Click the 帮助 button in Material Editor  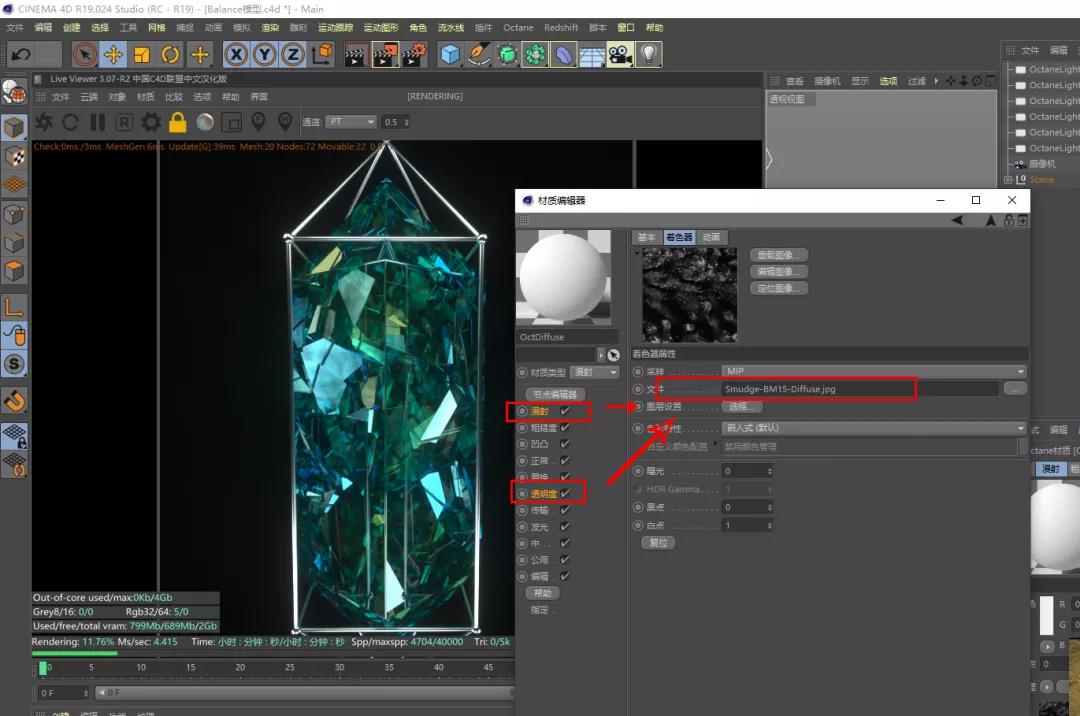[x=543, y=593]
